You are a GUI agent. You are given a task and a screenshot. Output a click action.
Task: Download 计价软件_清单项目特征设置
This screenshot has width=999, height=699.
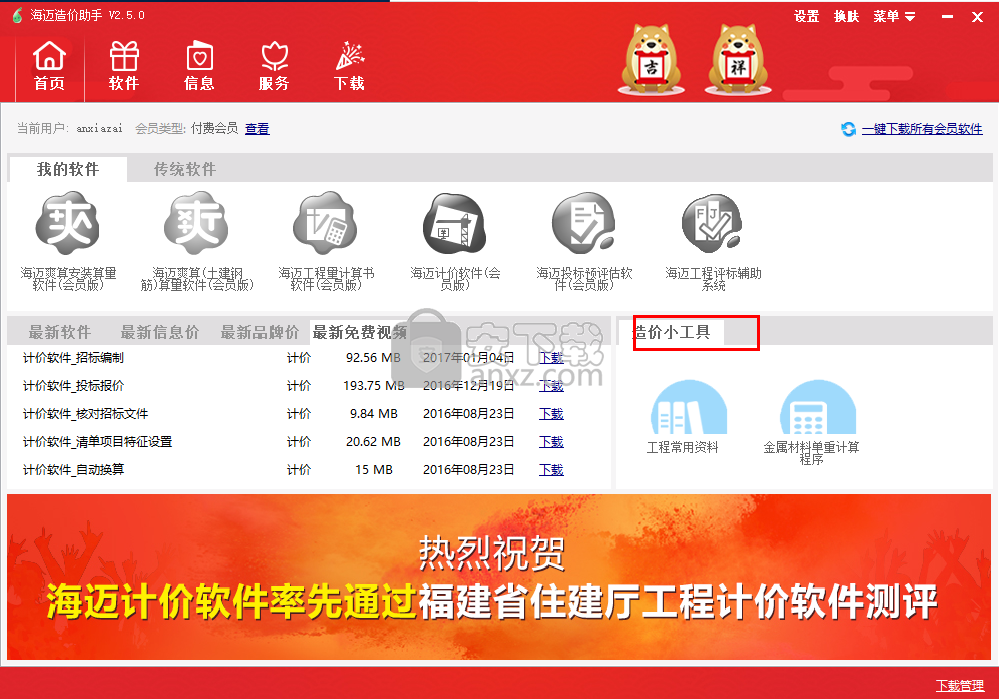click(551, 442)
